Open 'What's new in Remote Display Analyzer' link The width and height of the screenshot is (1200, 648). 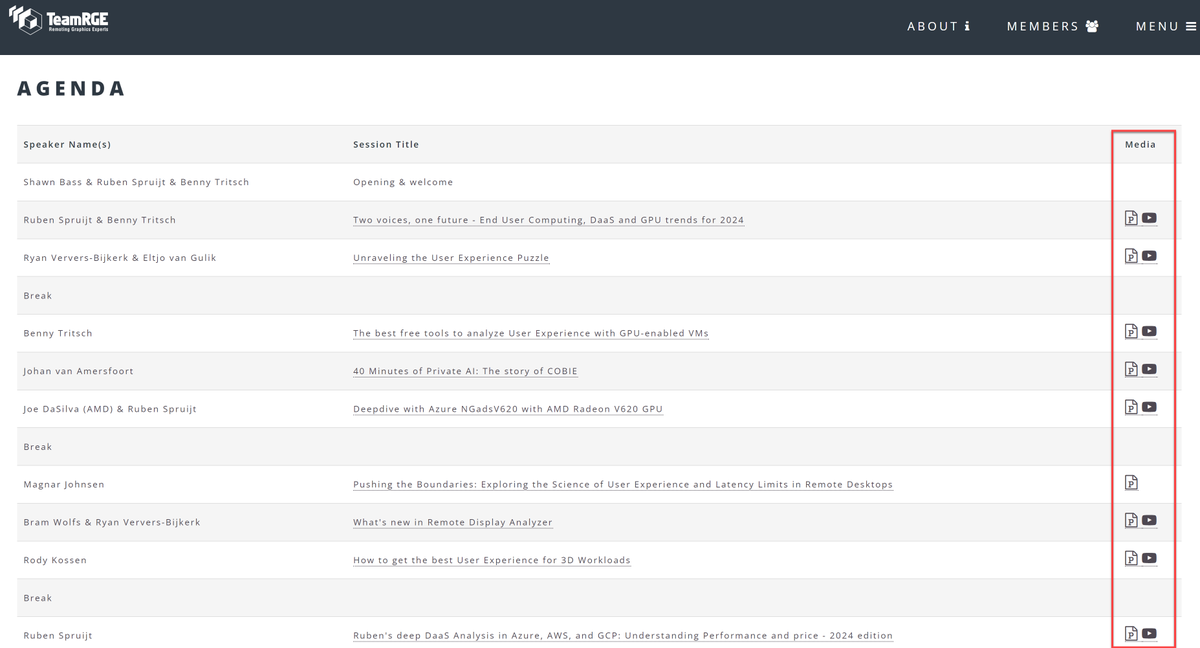[x=453, y=522]
